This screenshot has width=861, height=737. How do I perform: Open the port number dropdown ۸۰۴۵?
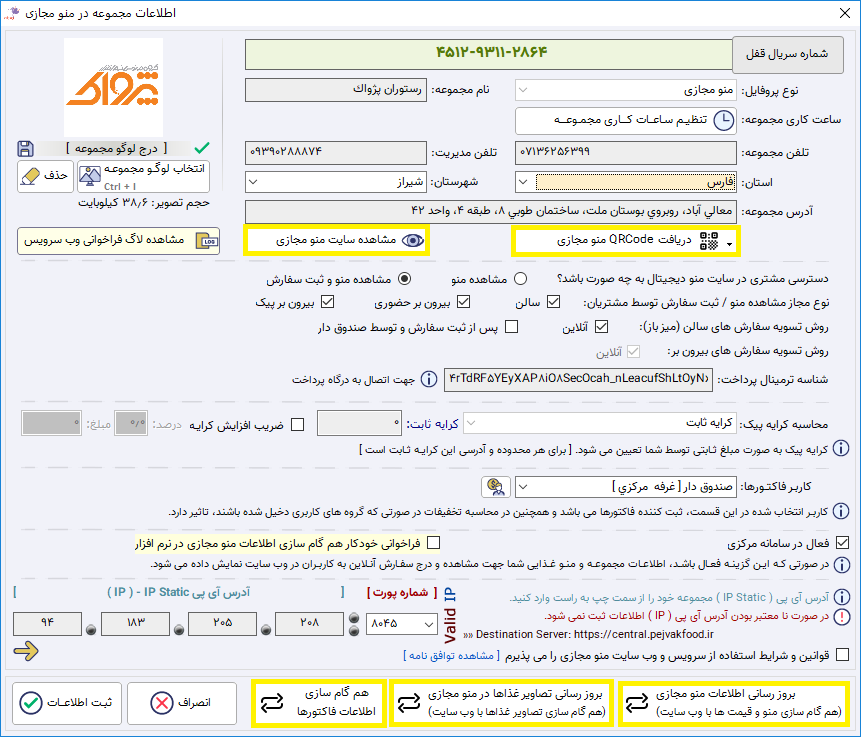(401, 624)
